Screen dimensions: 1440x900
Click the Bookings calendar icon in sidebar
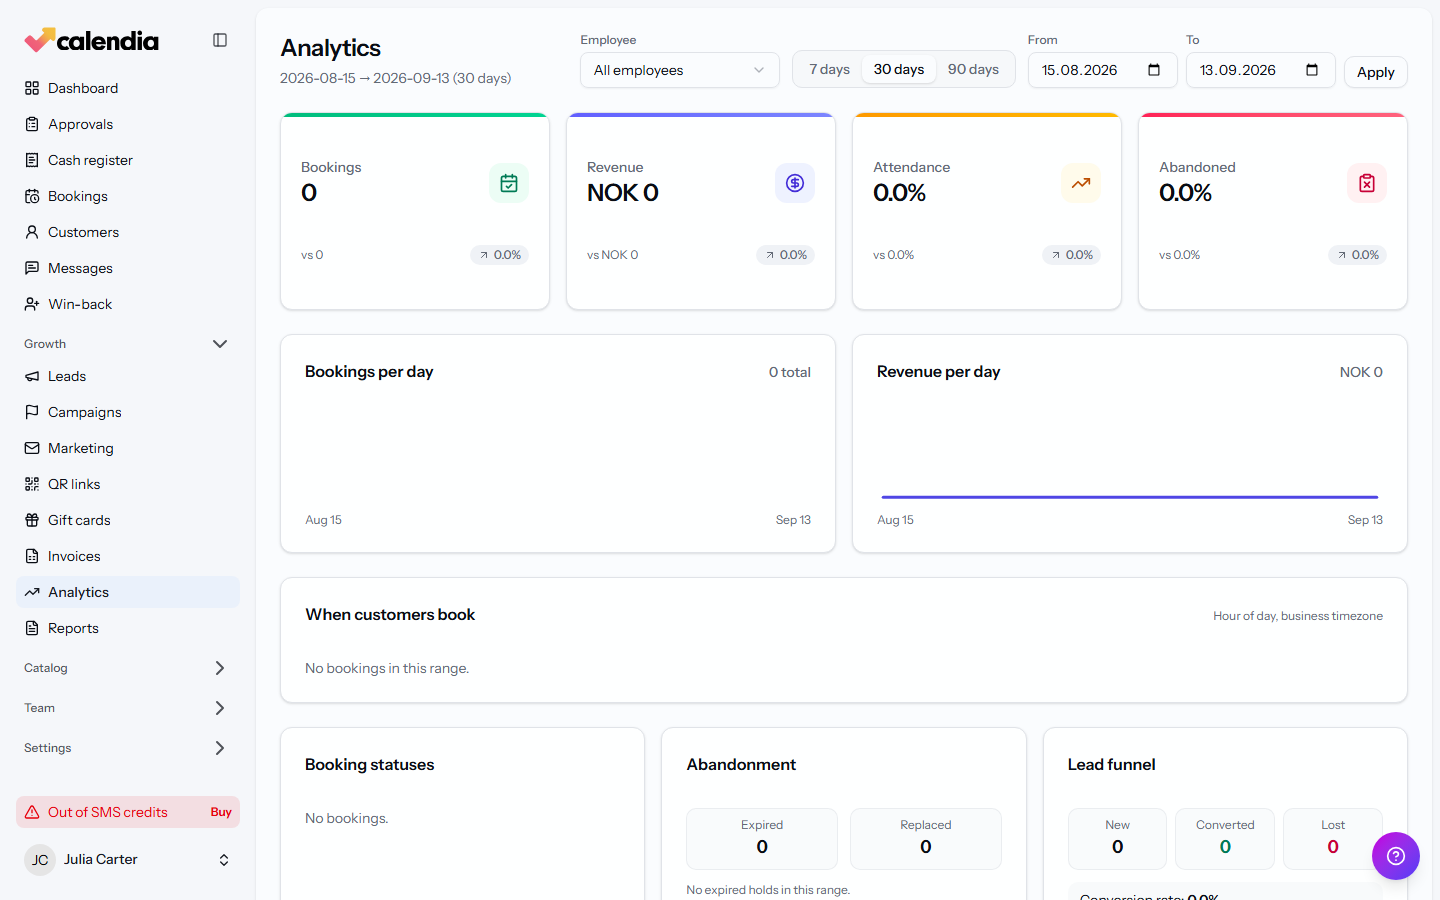tap(32, 196)
